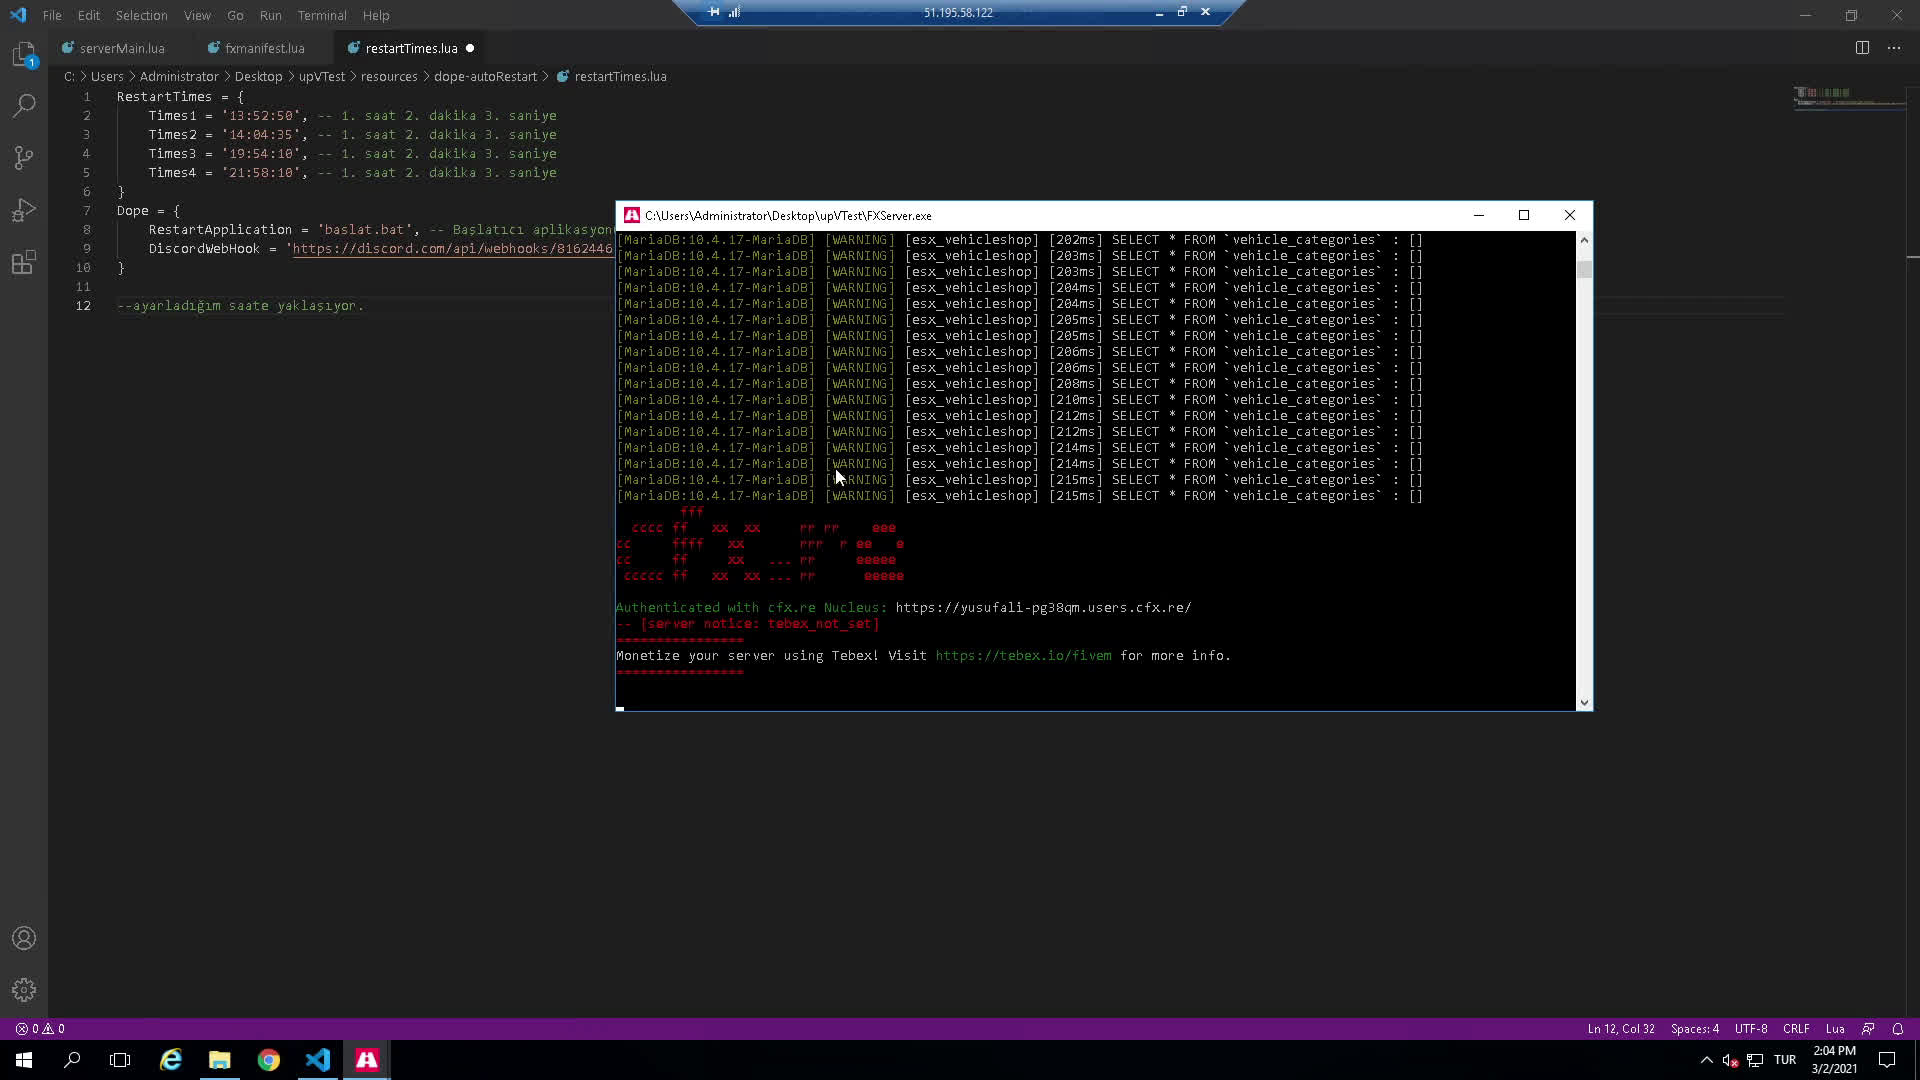Image resolution: width=1920 pixels, height=1080 pixels.
Task: Click the FXServer console scrollbar down arrow
Action: pos(1584,703)
